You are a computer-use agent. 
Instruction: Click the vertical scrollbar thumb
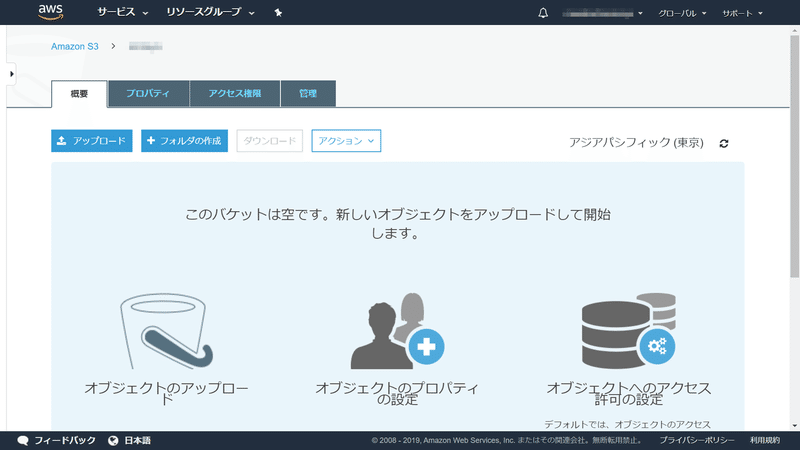click(794, 156)
